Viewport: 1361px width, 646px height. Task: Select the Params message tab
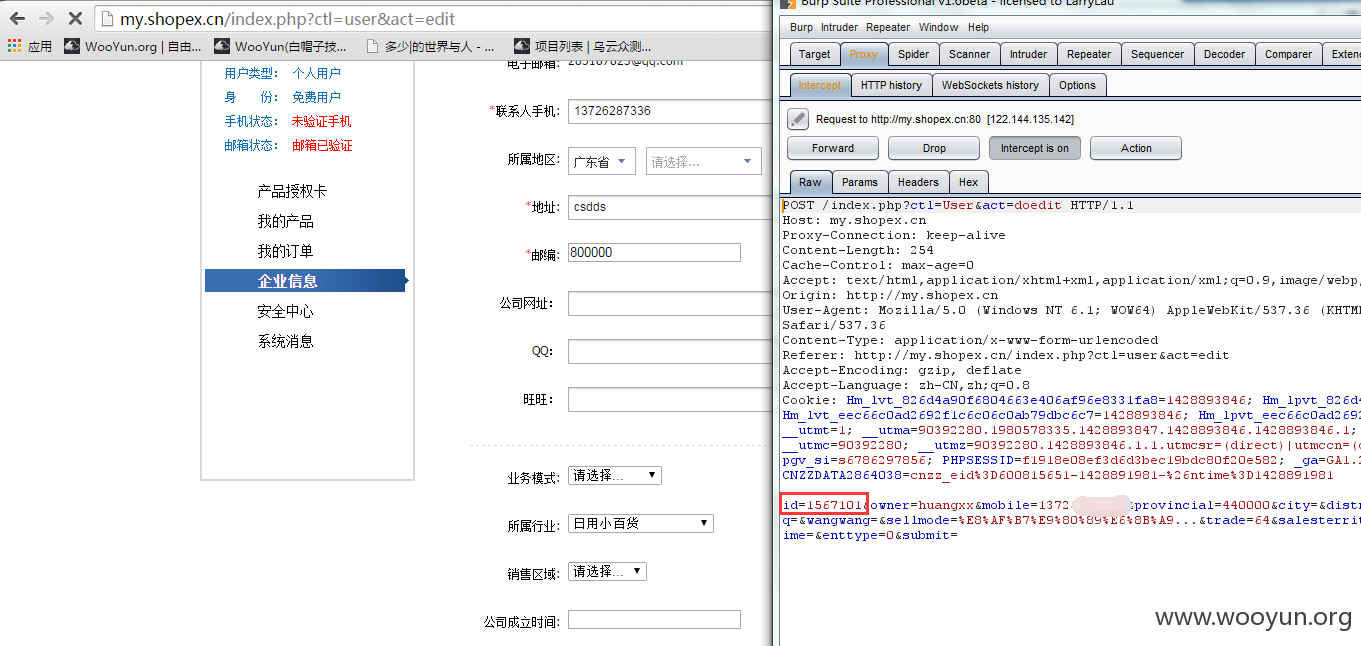pos(859,182)
